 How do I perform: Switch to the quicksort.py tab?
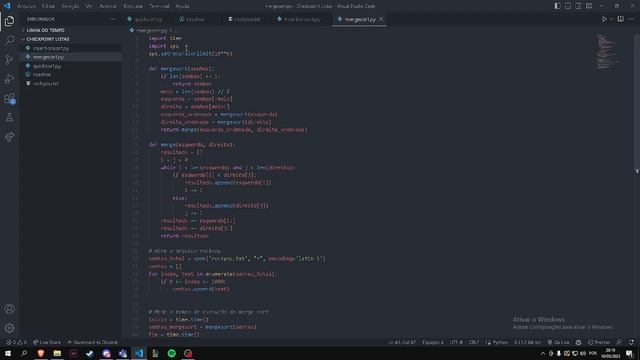point(145,19)
